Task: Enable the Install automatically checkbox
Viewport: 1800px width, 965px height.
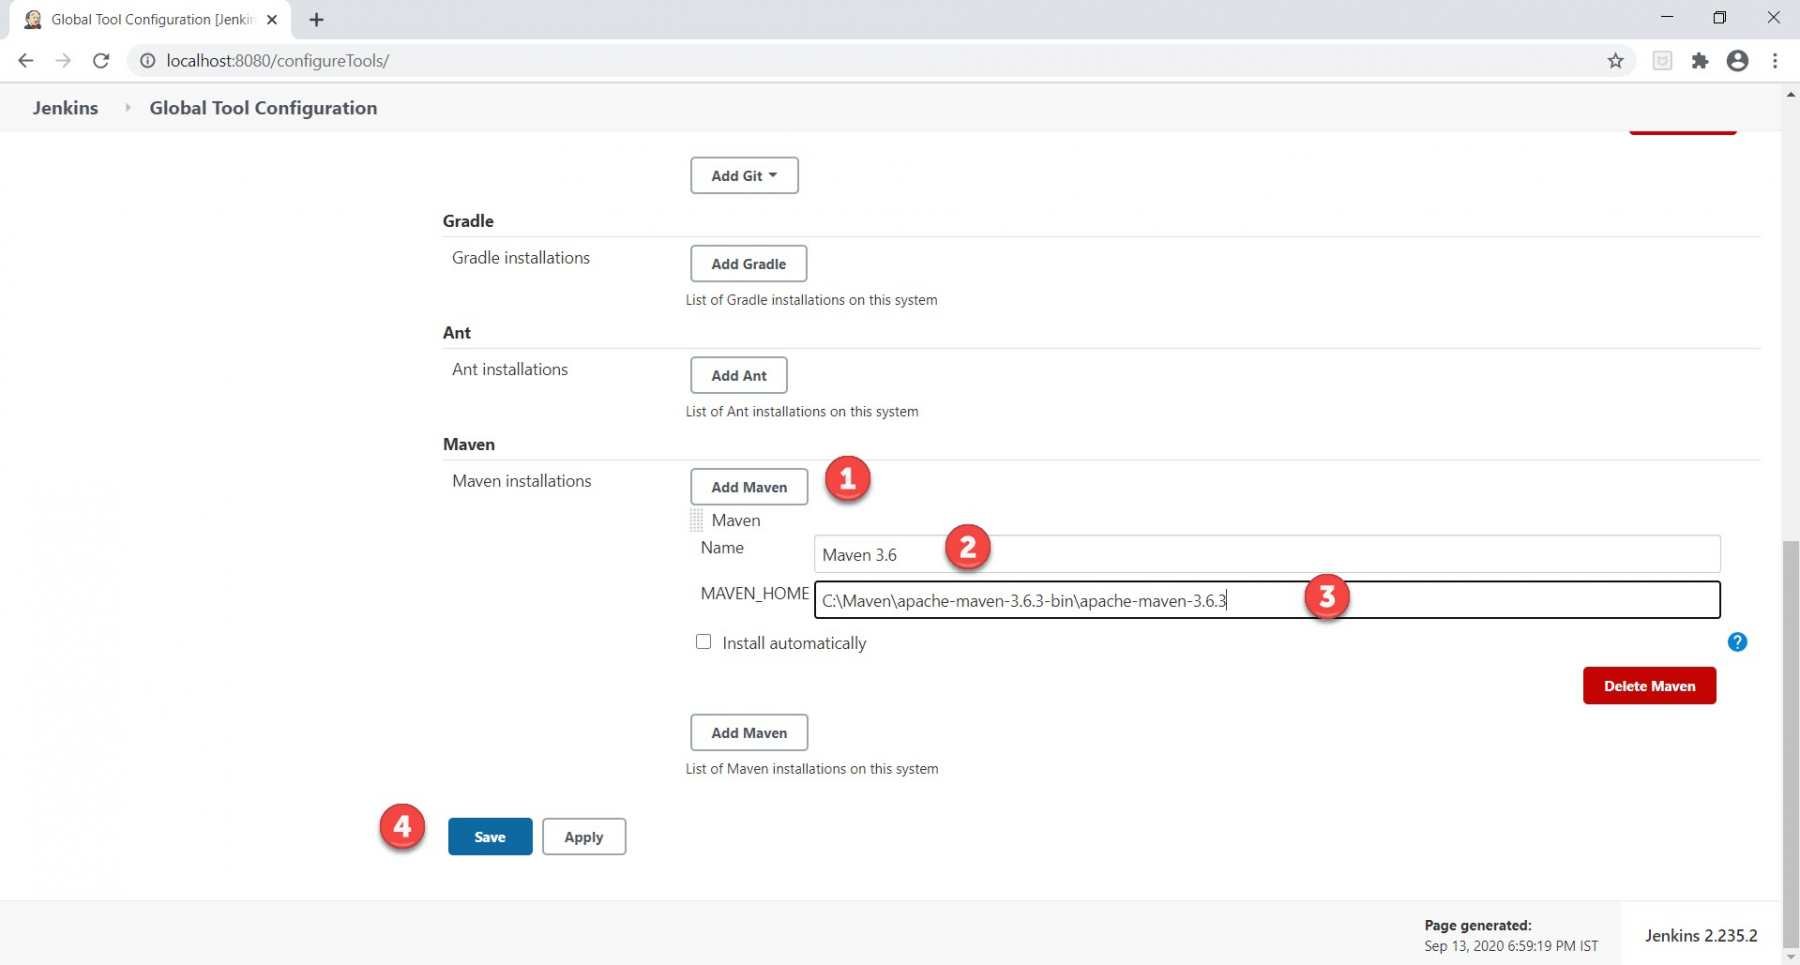Action: pos(704,641)
